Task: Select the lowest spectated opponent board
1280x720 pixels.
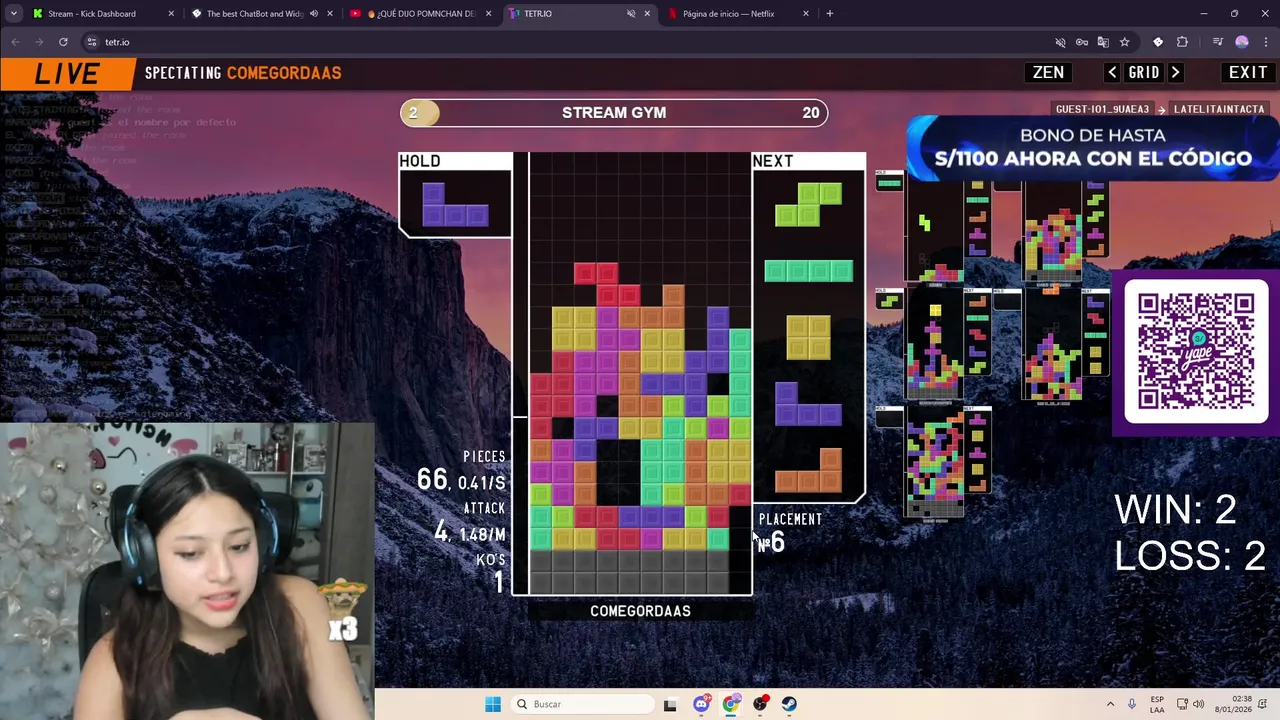Action: click(934, 464)
